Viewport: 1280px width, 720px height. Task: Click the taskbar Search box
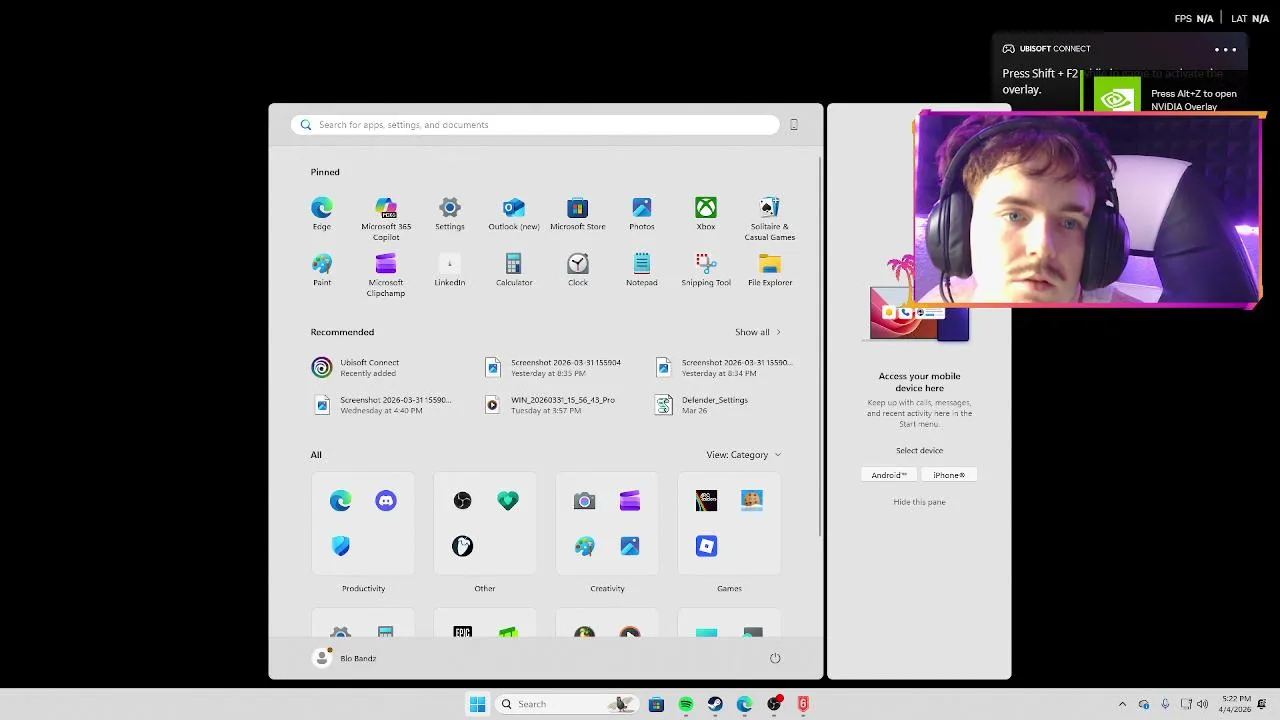567,704
